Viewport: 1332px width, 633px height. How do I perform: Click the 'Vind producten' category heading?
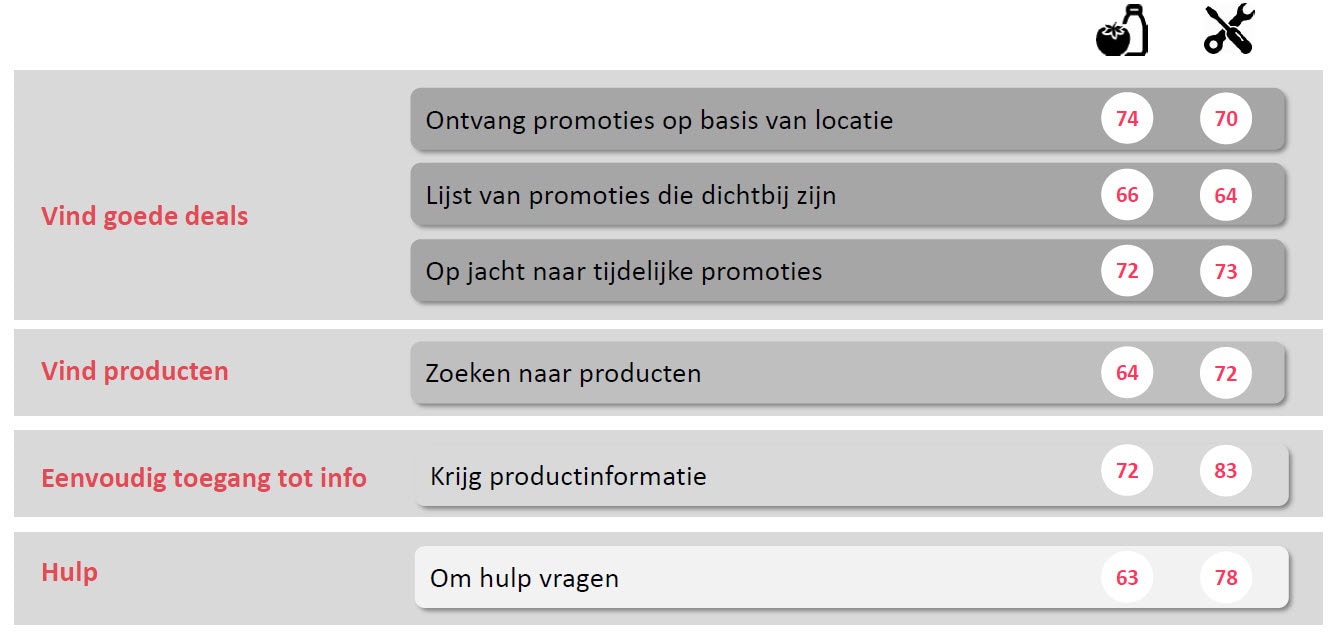coord(135,371)
